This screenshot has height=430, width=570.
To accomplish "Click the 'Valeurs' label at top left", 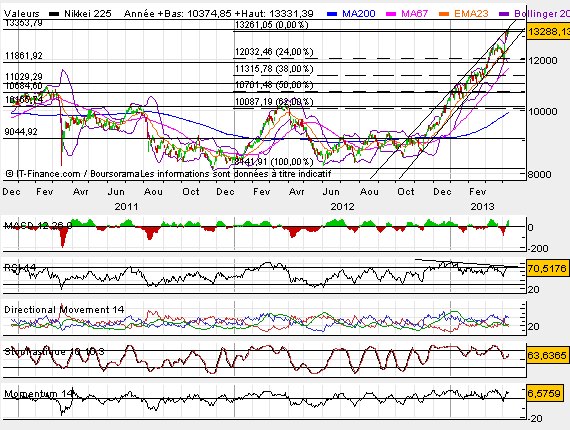I will tap(21, 14).
